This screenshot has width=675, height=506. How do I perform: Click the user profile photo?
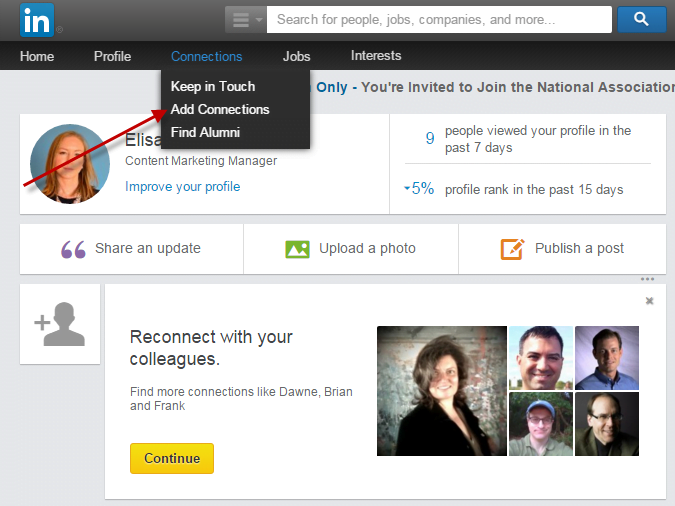coord(70,164)
